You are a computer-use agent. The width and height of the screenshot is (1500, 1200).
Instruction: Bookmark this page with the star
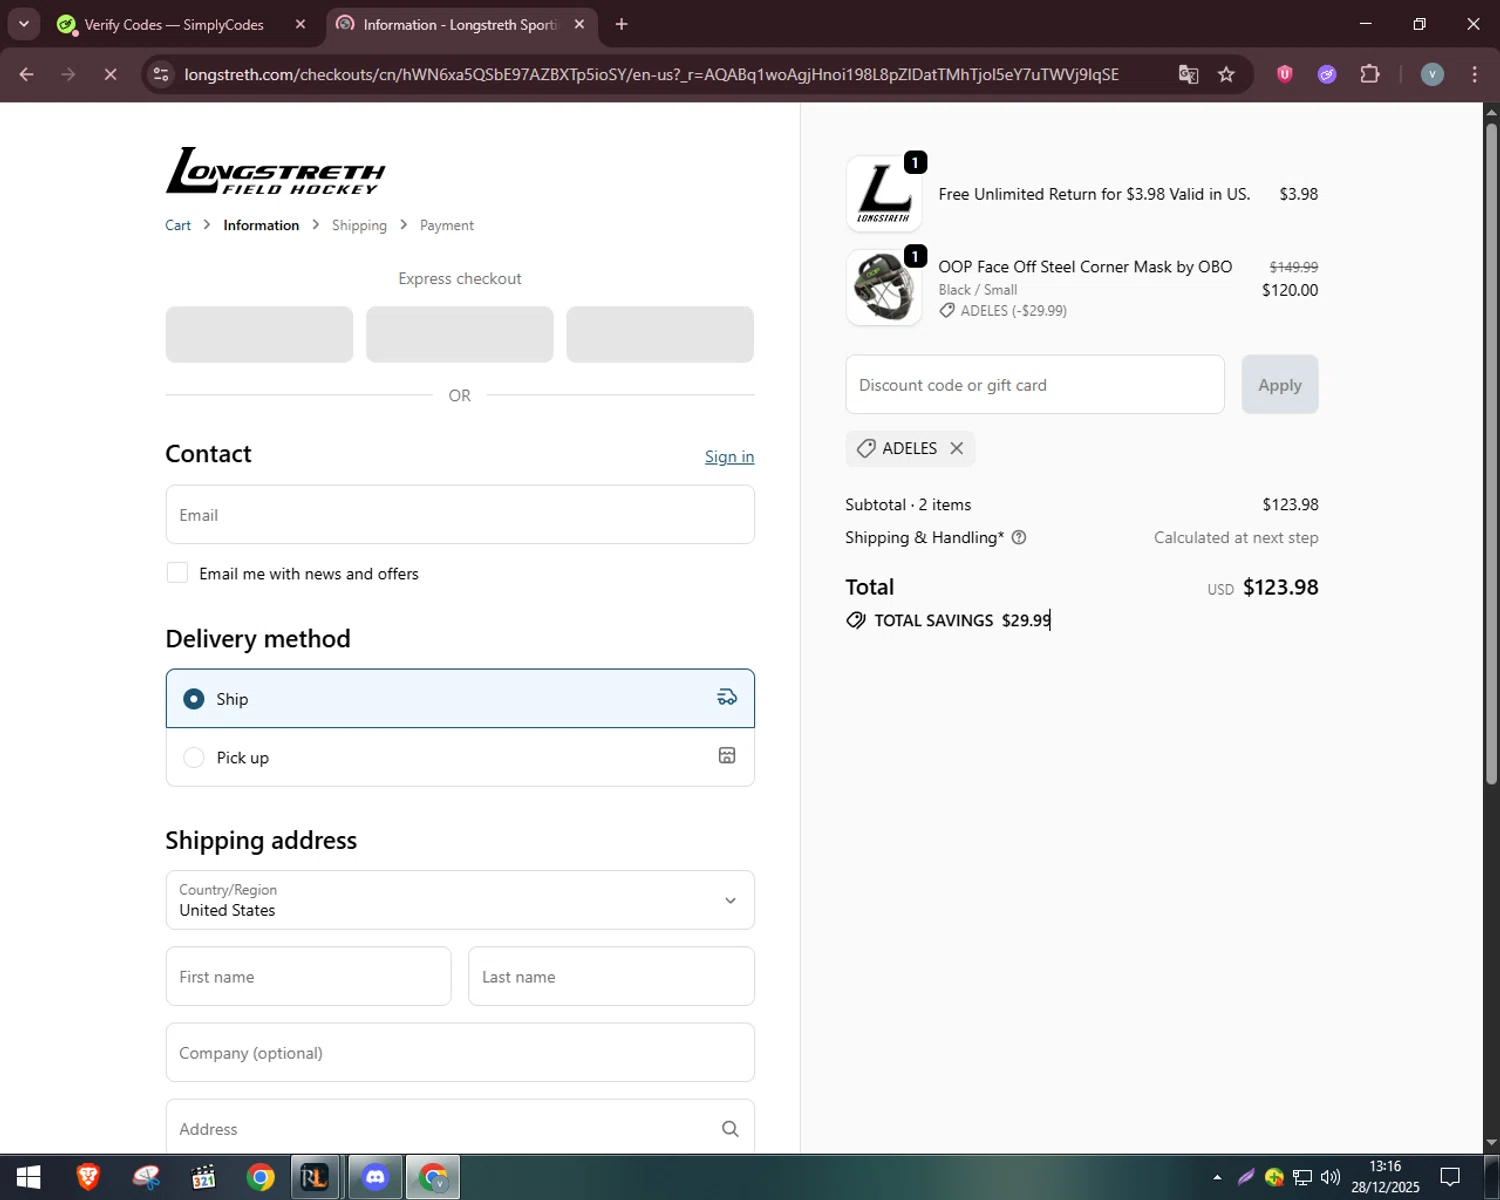(x=1226, y=74)
